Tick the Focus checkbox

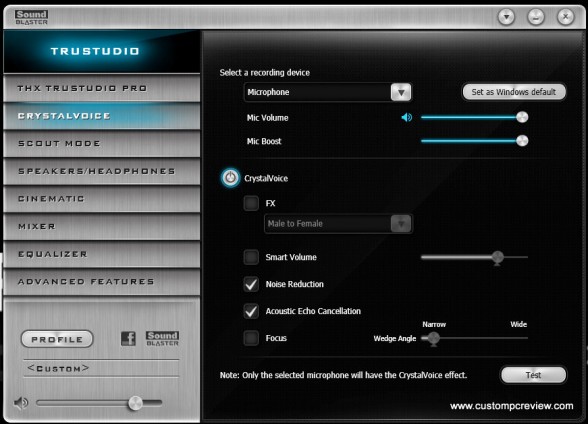pyautogui.click(x=251, y=338)
